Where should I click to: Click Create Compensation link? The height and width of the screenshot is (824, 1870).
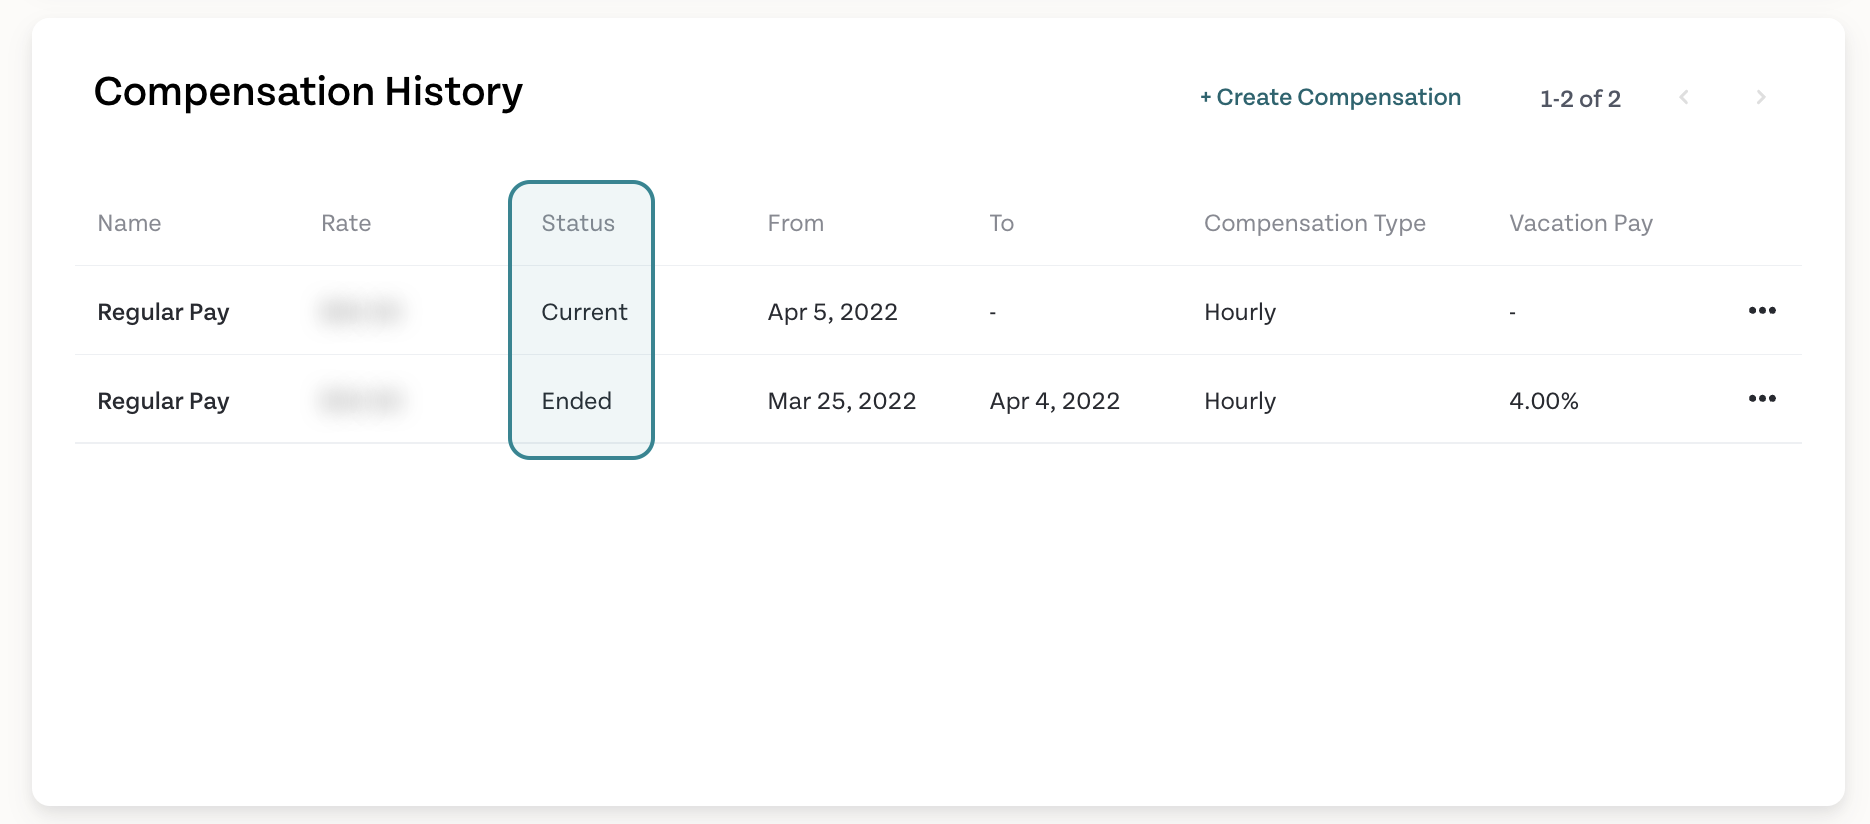click(x=1330, y=97)
